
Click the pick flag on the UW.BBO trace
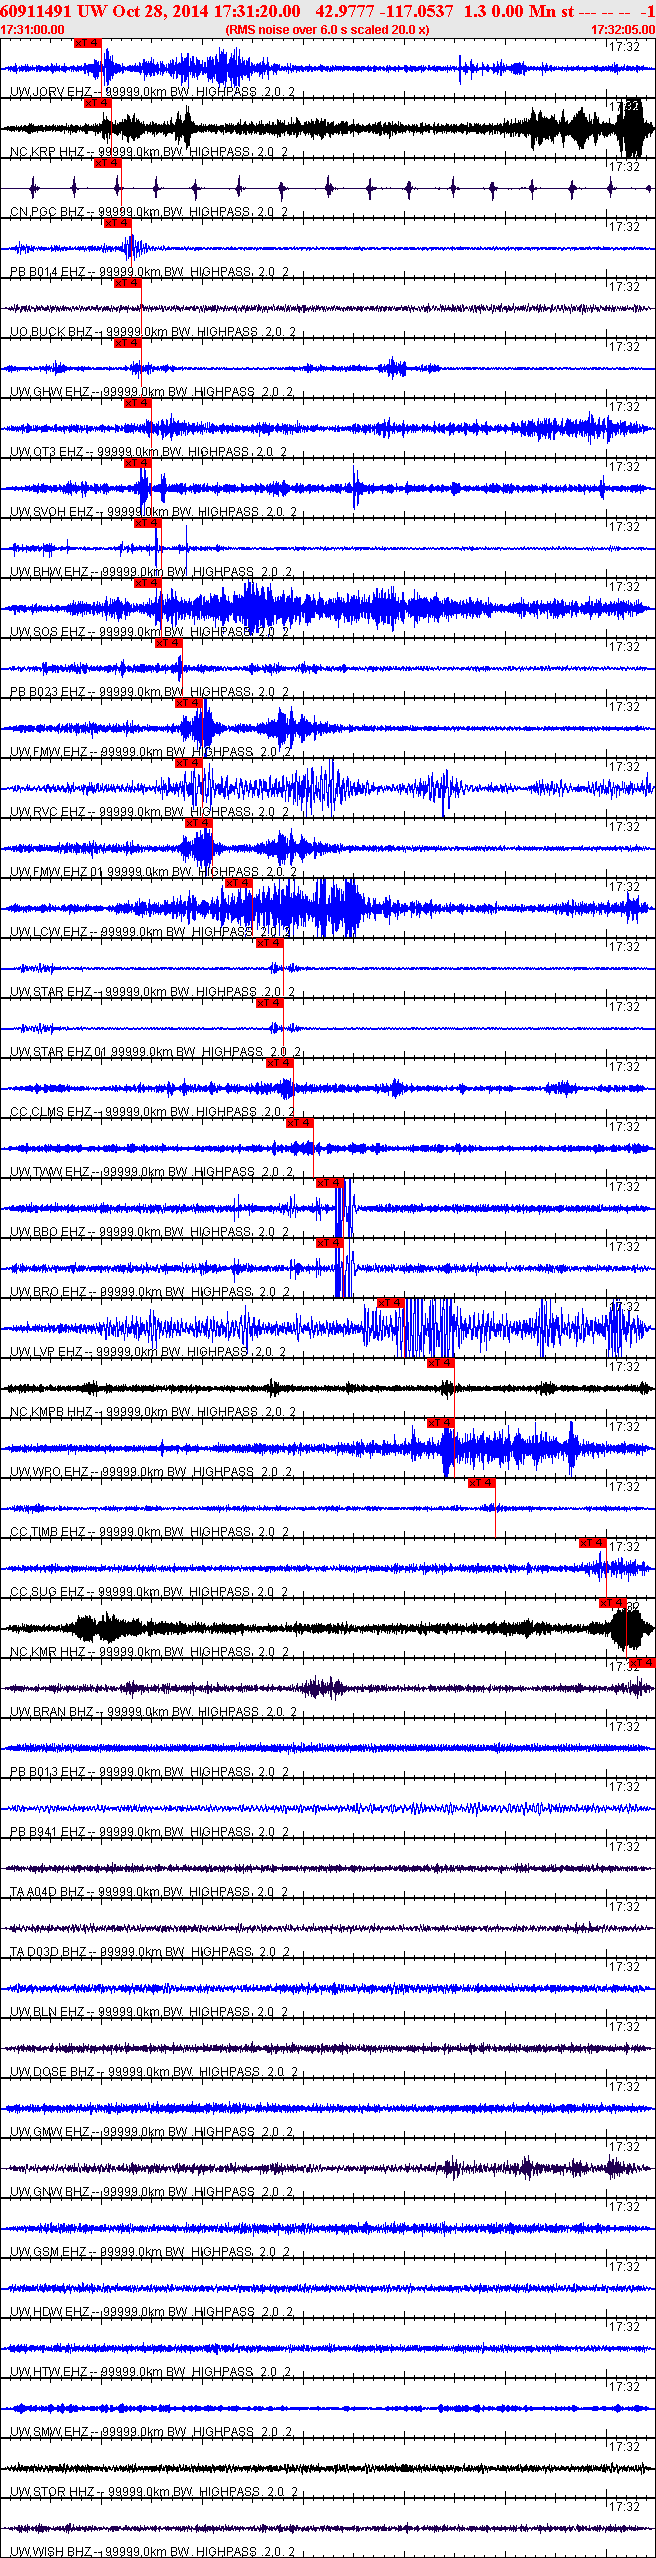tap(330, 1183)
